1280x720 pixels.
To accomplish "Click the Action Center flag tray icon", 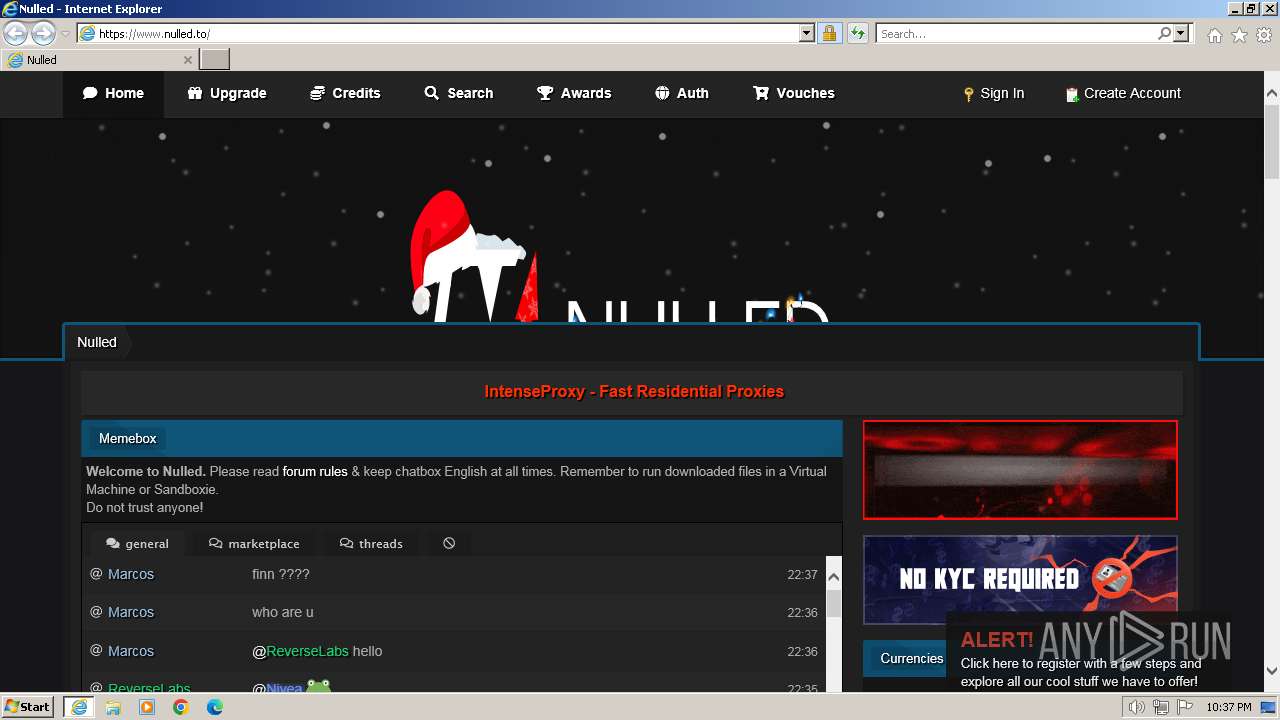I will coord(1185,707).
